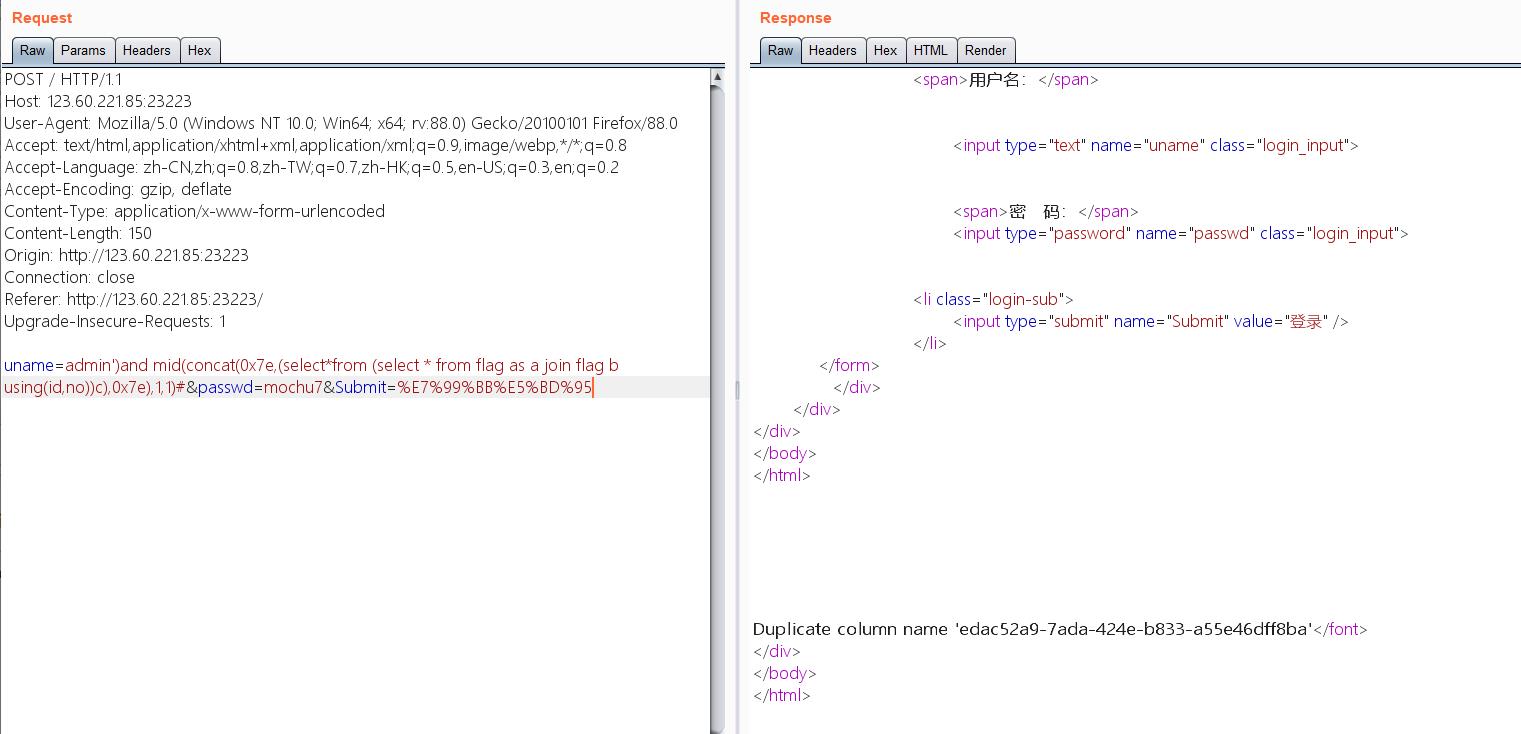
Task: Select the Request Raw tab
Action: pyautogui.click(x=32, y=50)
